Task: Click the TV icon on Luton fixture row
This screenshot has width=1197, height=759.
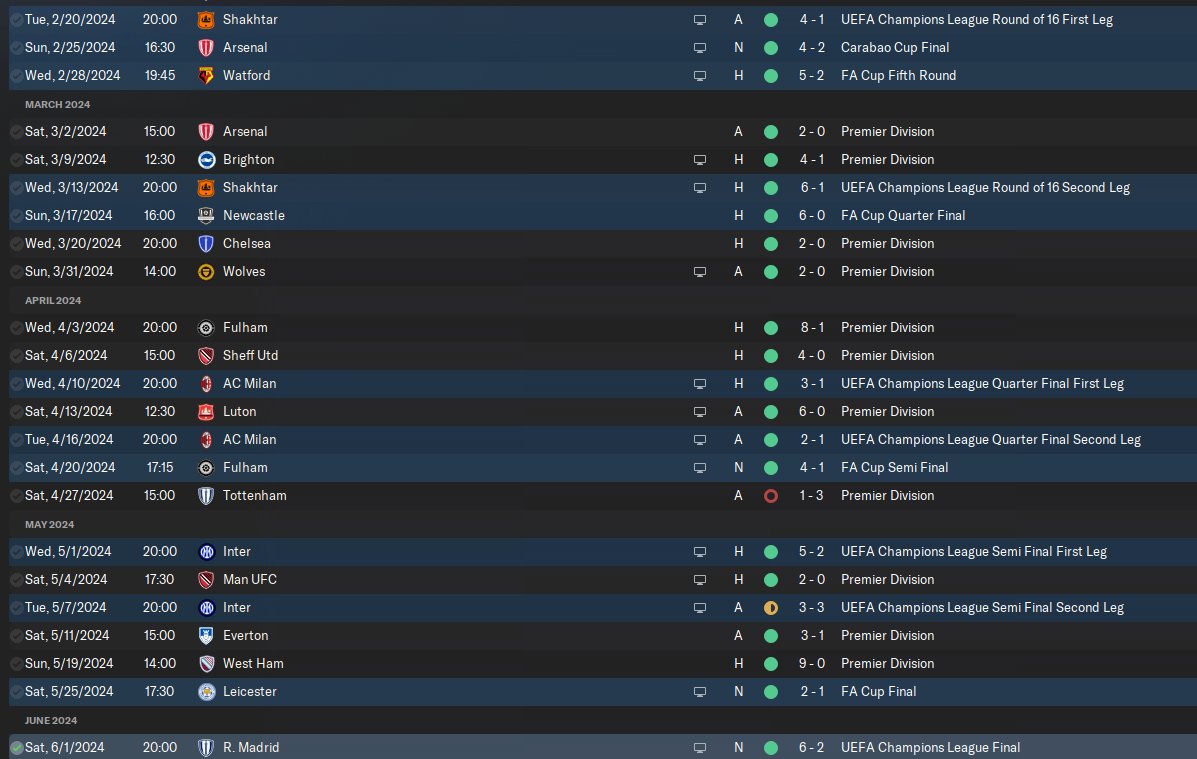Action: coord(699,412)
